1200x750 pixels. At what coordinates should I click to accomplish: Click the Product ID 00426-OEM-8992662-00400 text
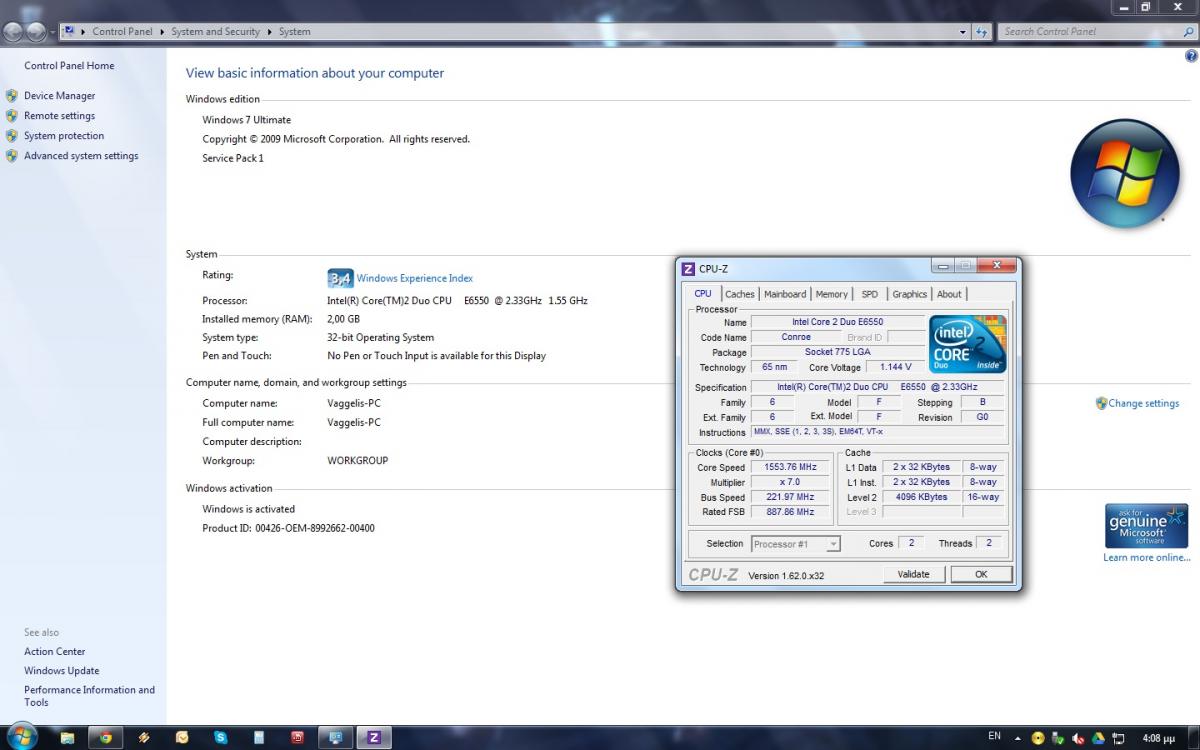click(289, 528)
